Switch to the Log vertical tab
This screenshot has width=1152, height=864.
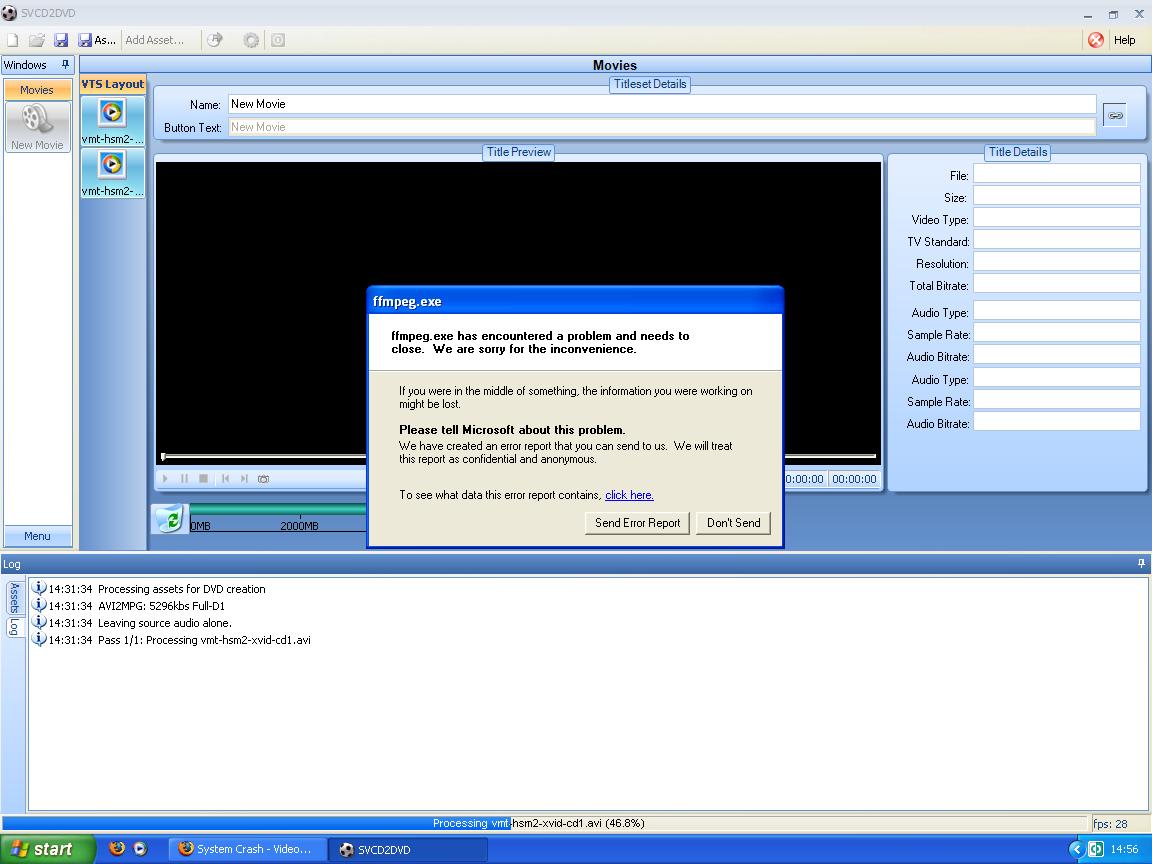click(x=14, y=627)
